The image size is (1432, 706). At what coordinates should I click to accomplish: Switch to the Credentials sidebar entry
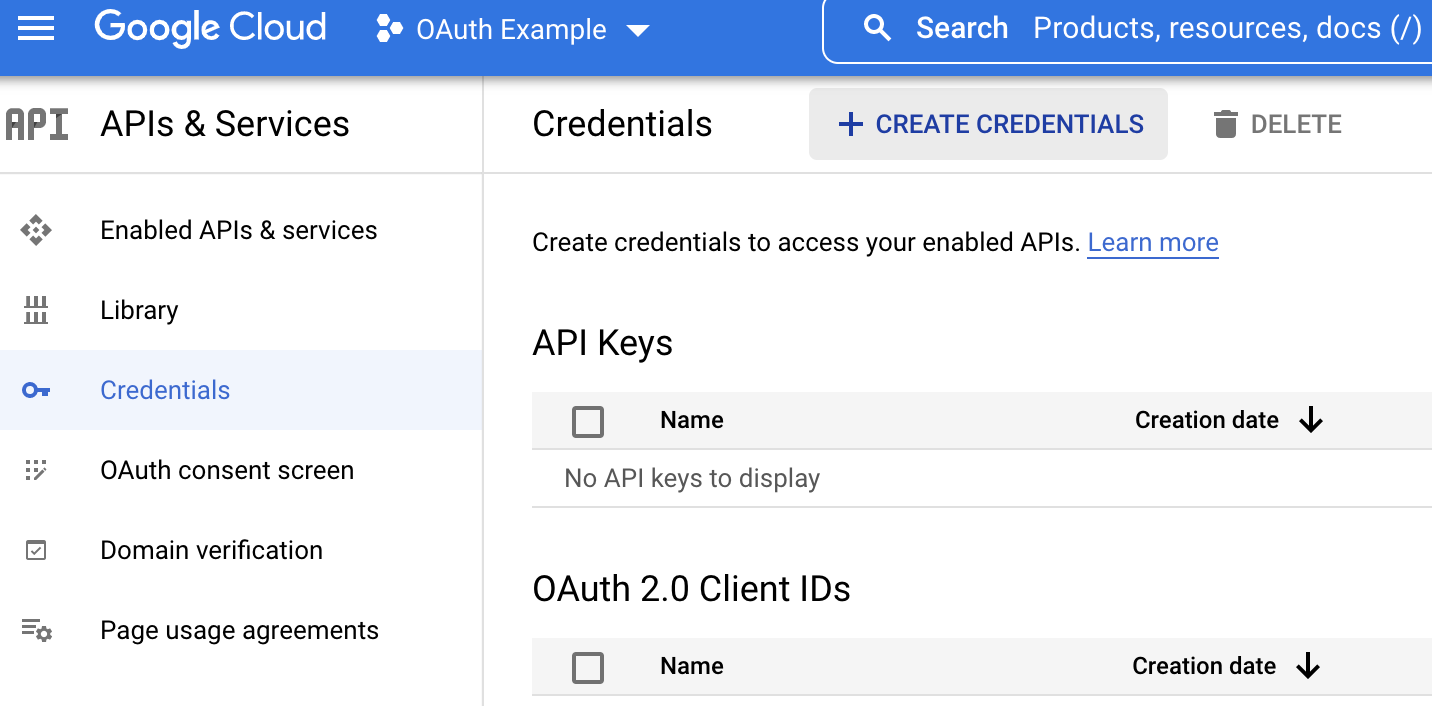tap(164, 390)
